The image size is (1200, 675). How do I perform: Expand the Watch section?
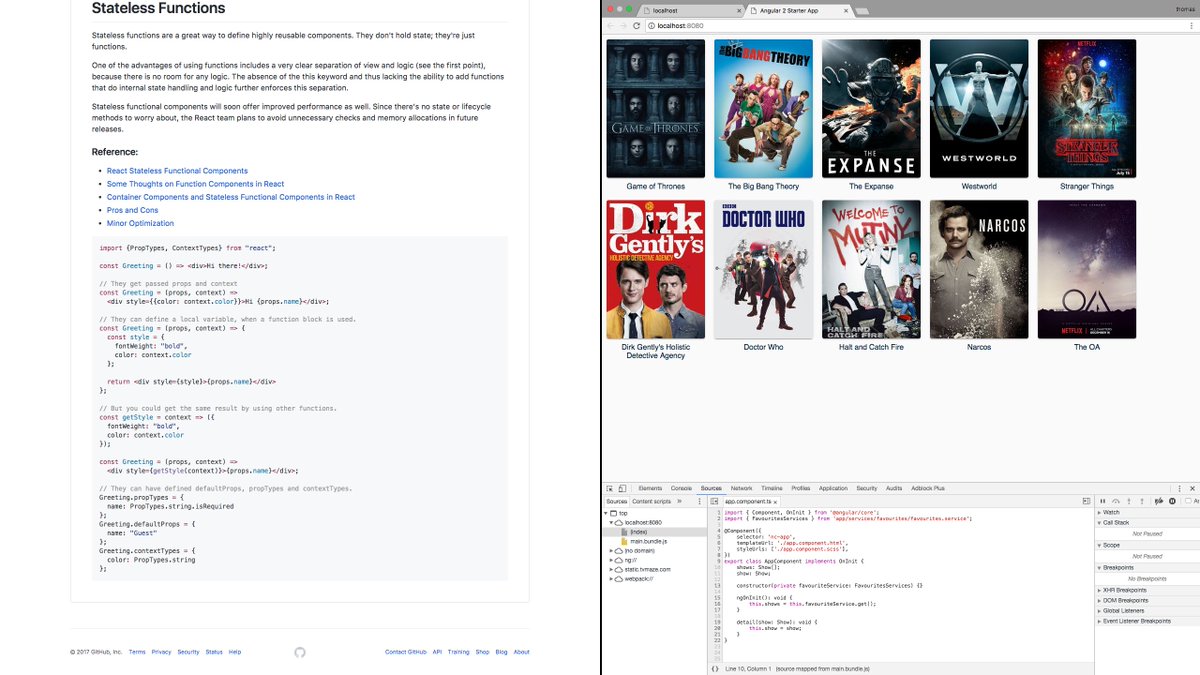(x=1147, y=512)
